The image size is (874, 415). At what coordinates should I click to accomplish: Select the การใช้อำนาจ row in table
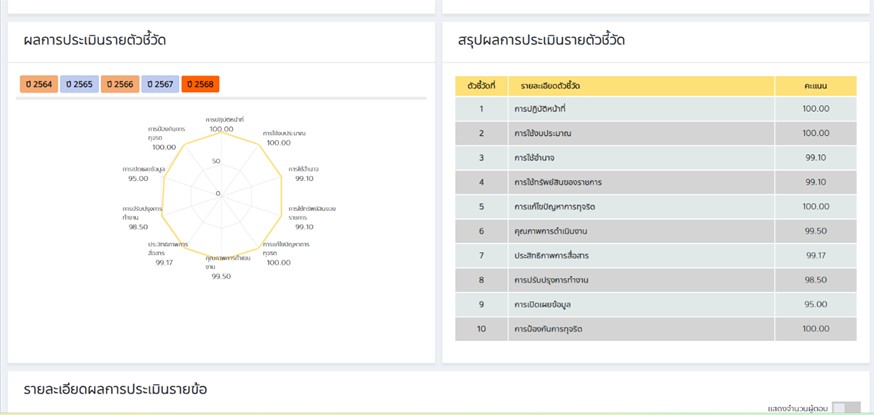coord(656,158)
